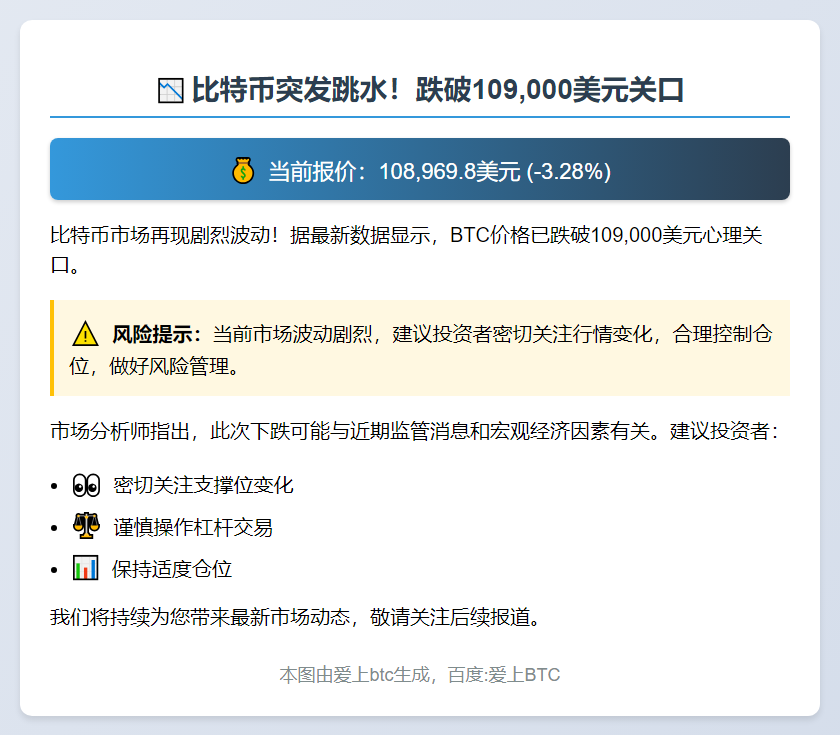This screenshot has width=840, height=735.
Task: Click the first bullet point marker in the list
Action: click(x=55, y=486)
